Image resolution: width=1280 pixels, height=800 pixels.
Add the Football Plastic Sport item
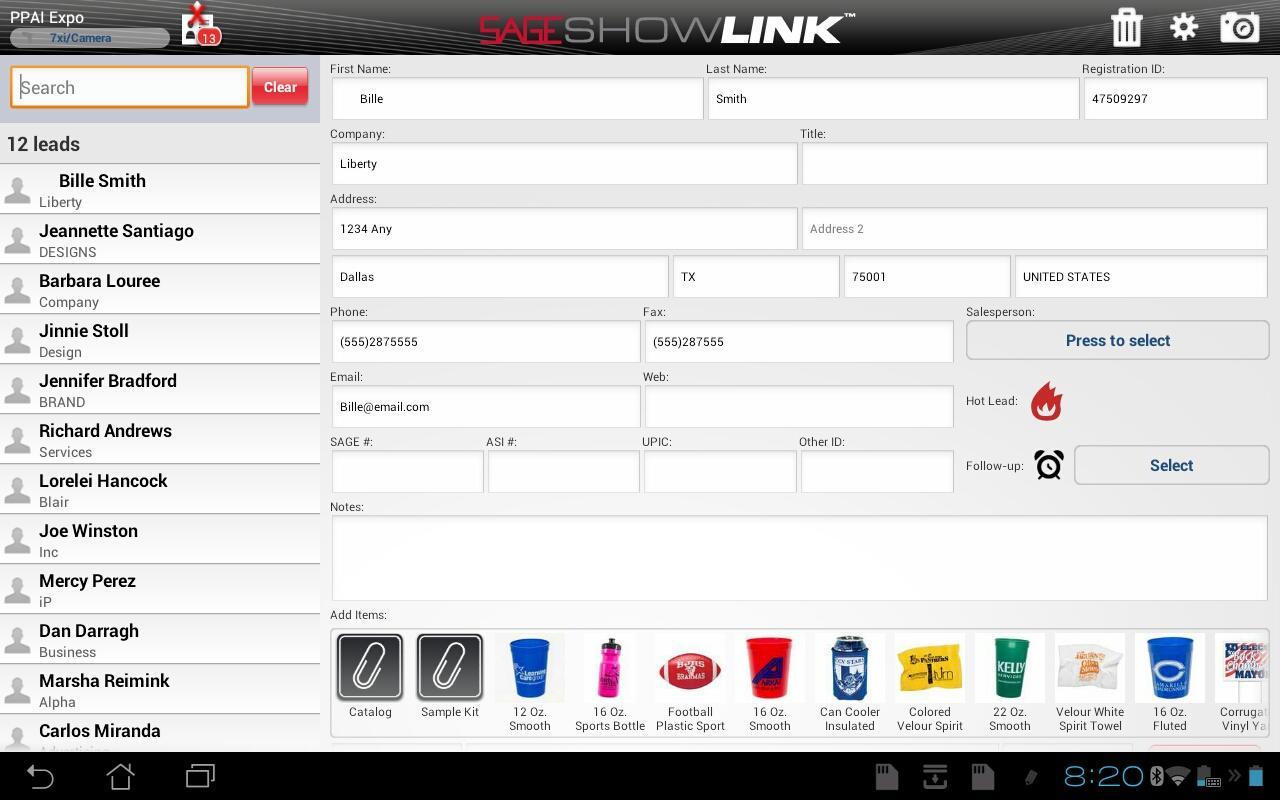690,682
